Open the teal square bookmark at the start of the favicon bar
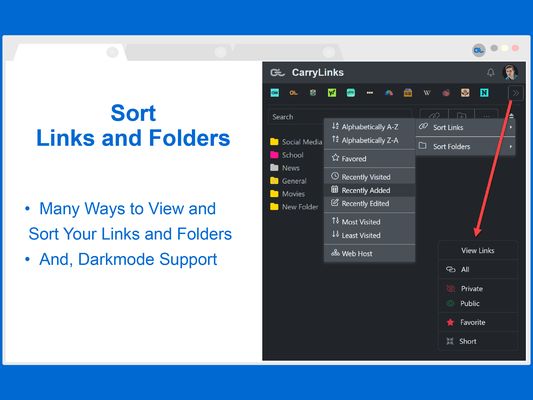The image size is (533, 400). click(275, 92)
